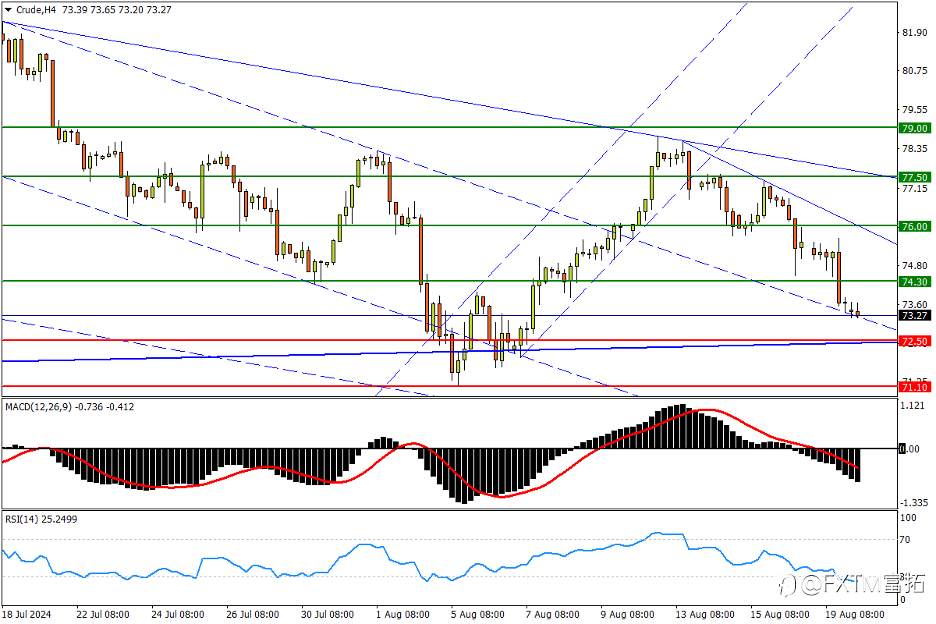Click the 80.75 price scale value
This screenshot has height=624, width=936.
click(915, 70)
